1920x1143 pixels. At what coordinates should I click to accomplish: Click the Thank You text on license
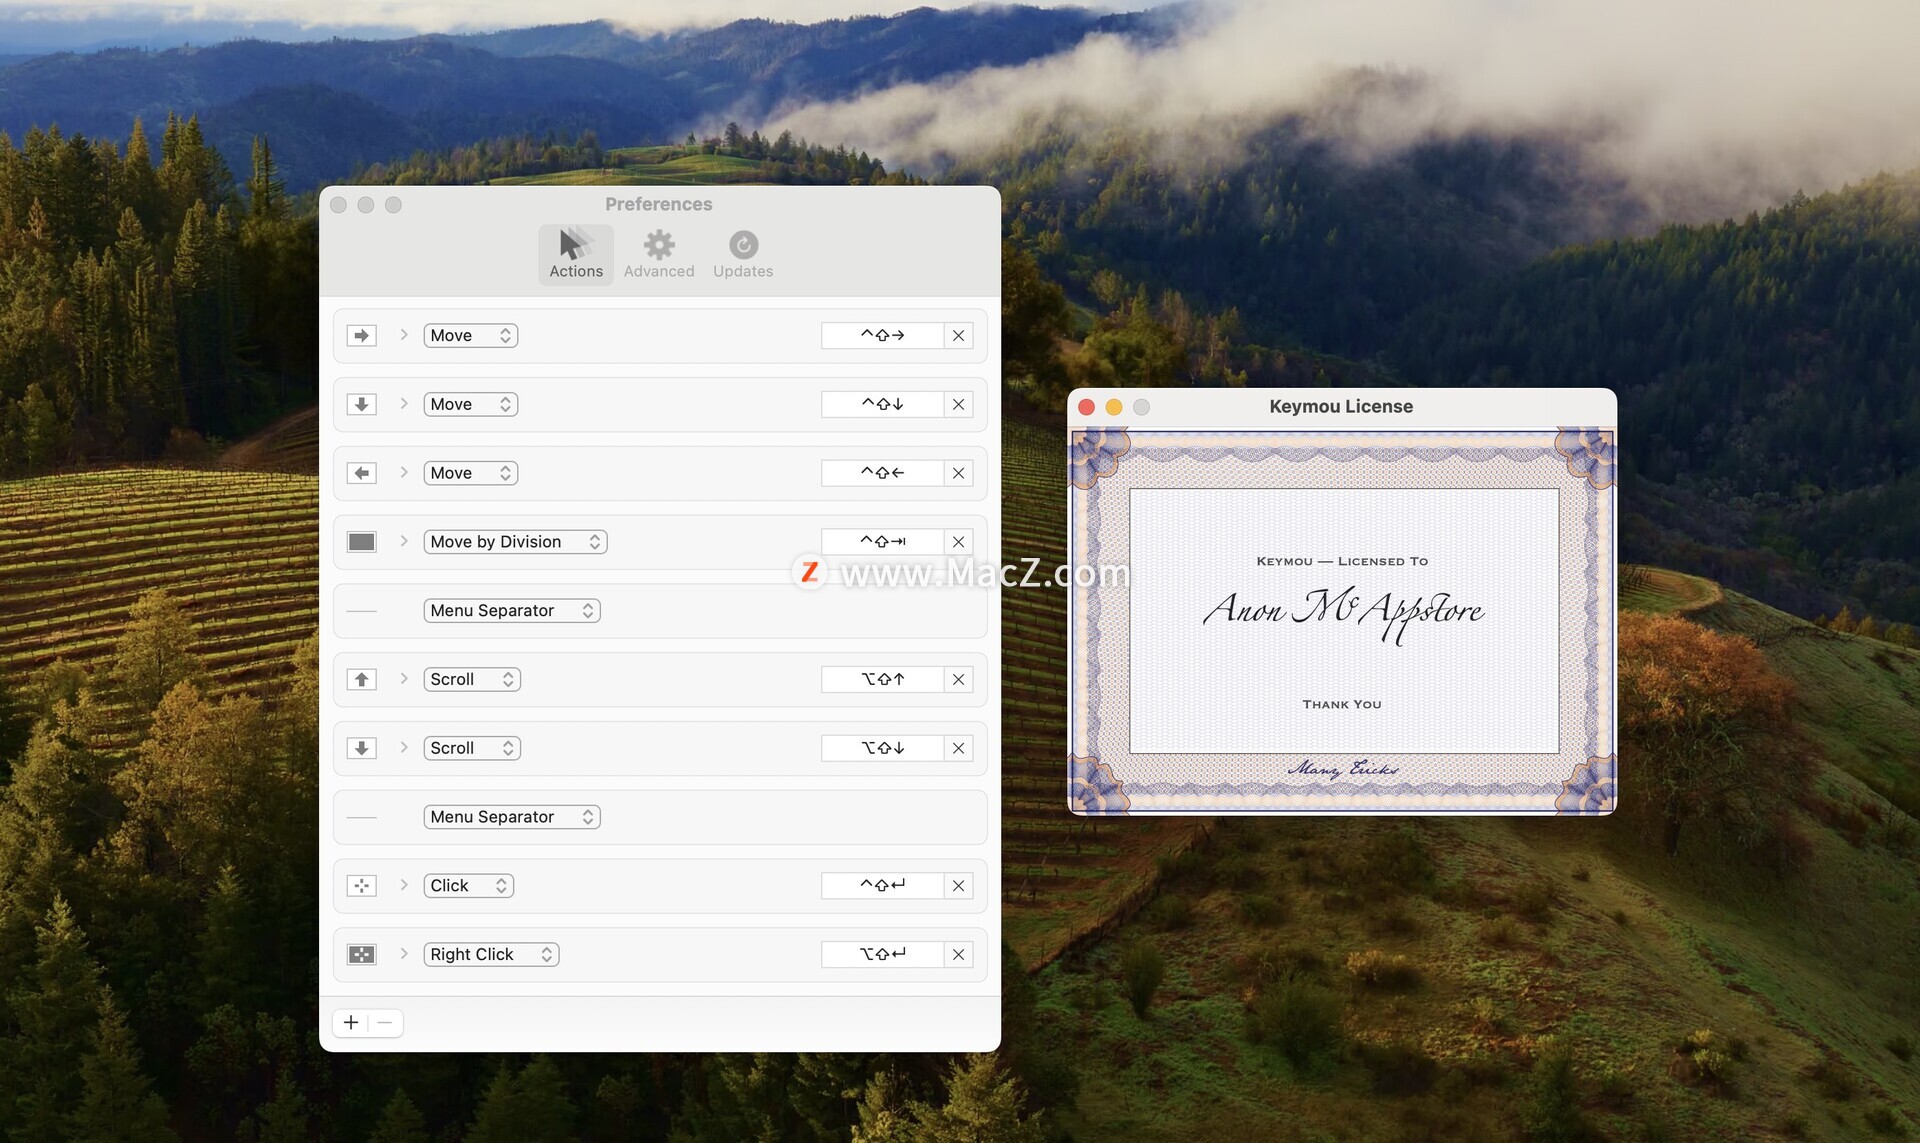pyautogui.click(x=1342, y=705)
